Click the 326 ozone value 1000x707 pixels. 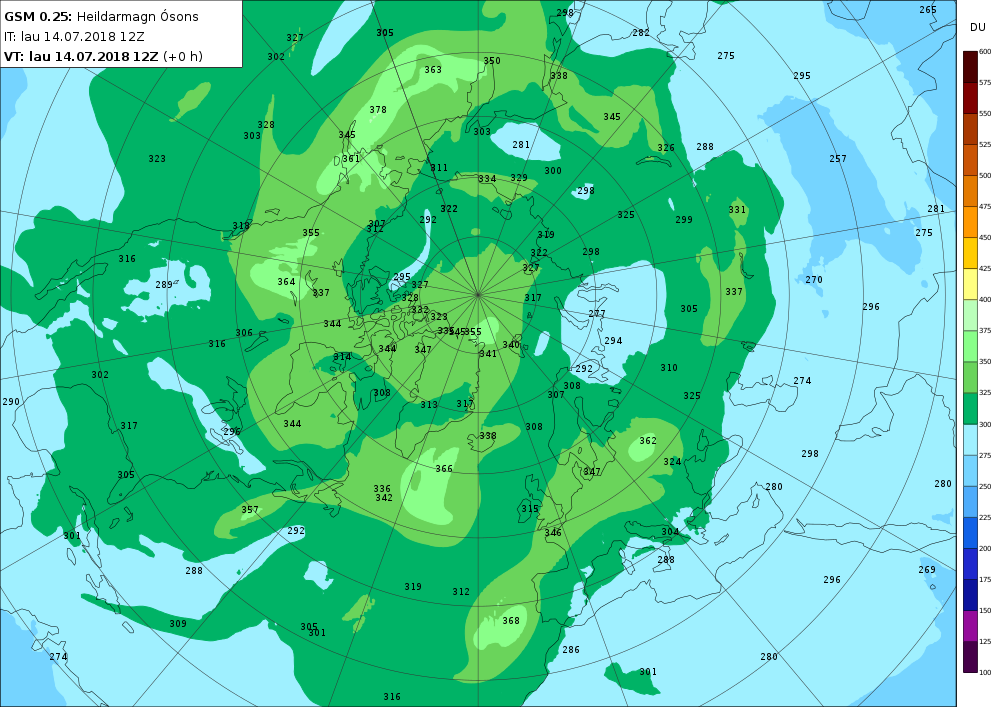click(666, 147)
